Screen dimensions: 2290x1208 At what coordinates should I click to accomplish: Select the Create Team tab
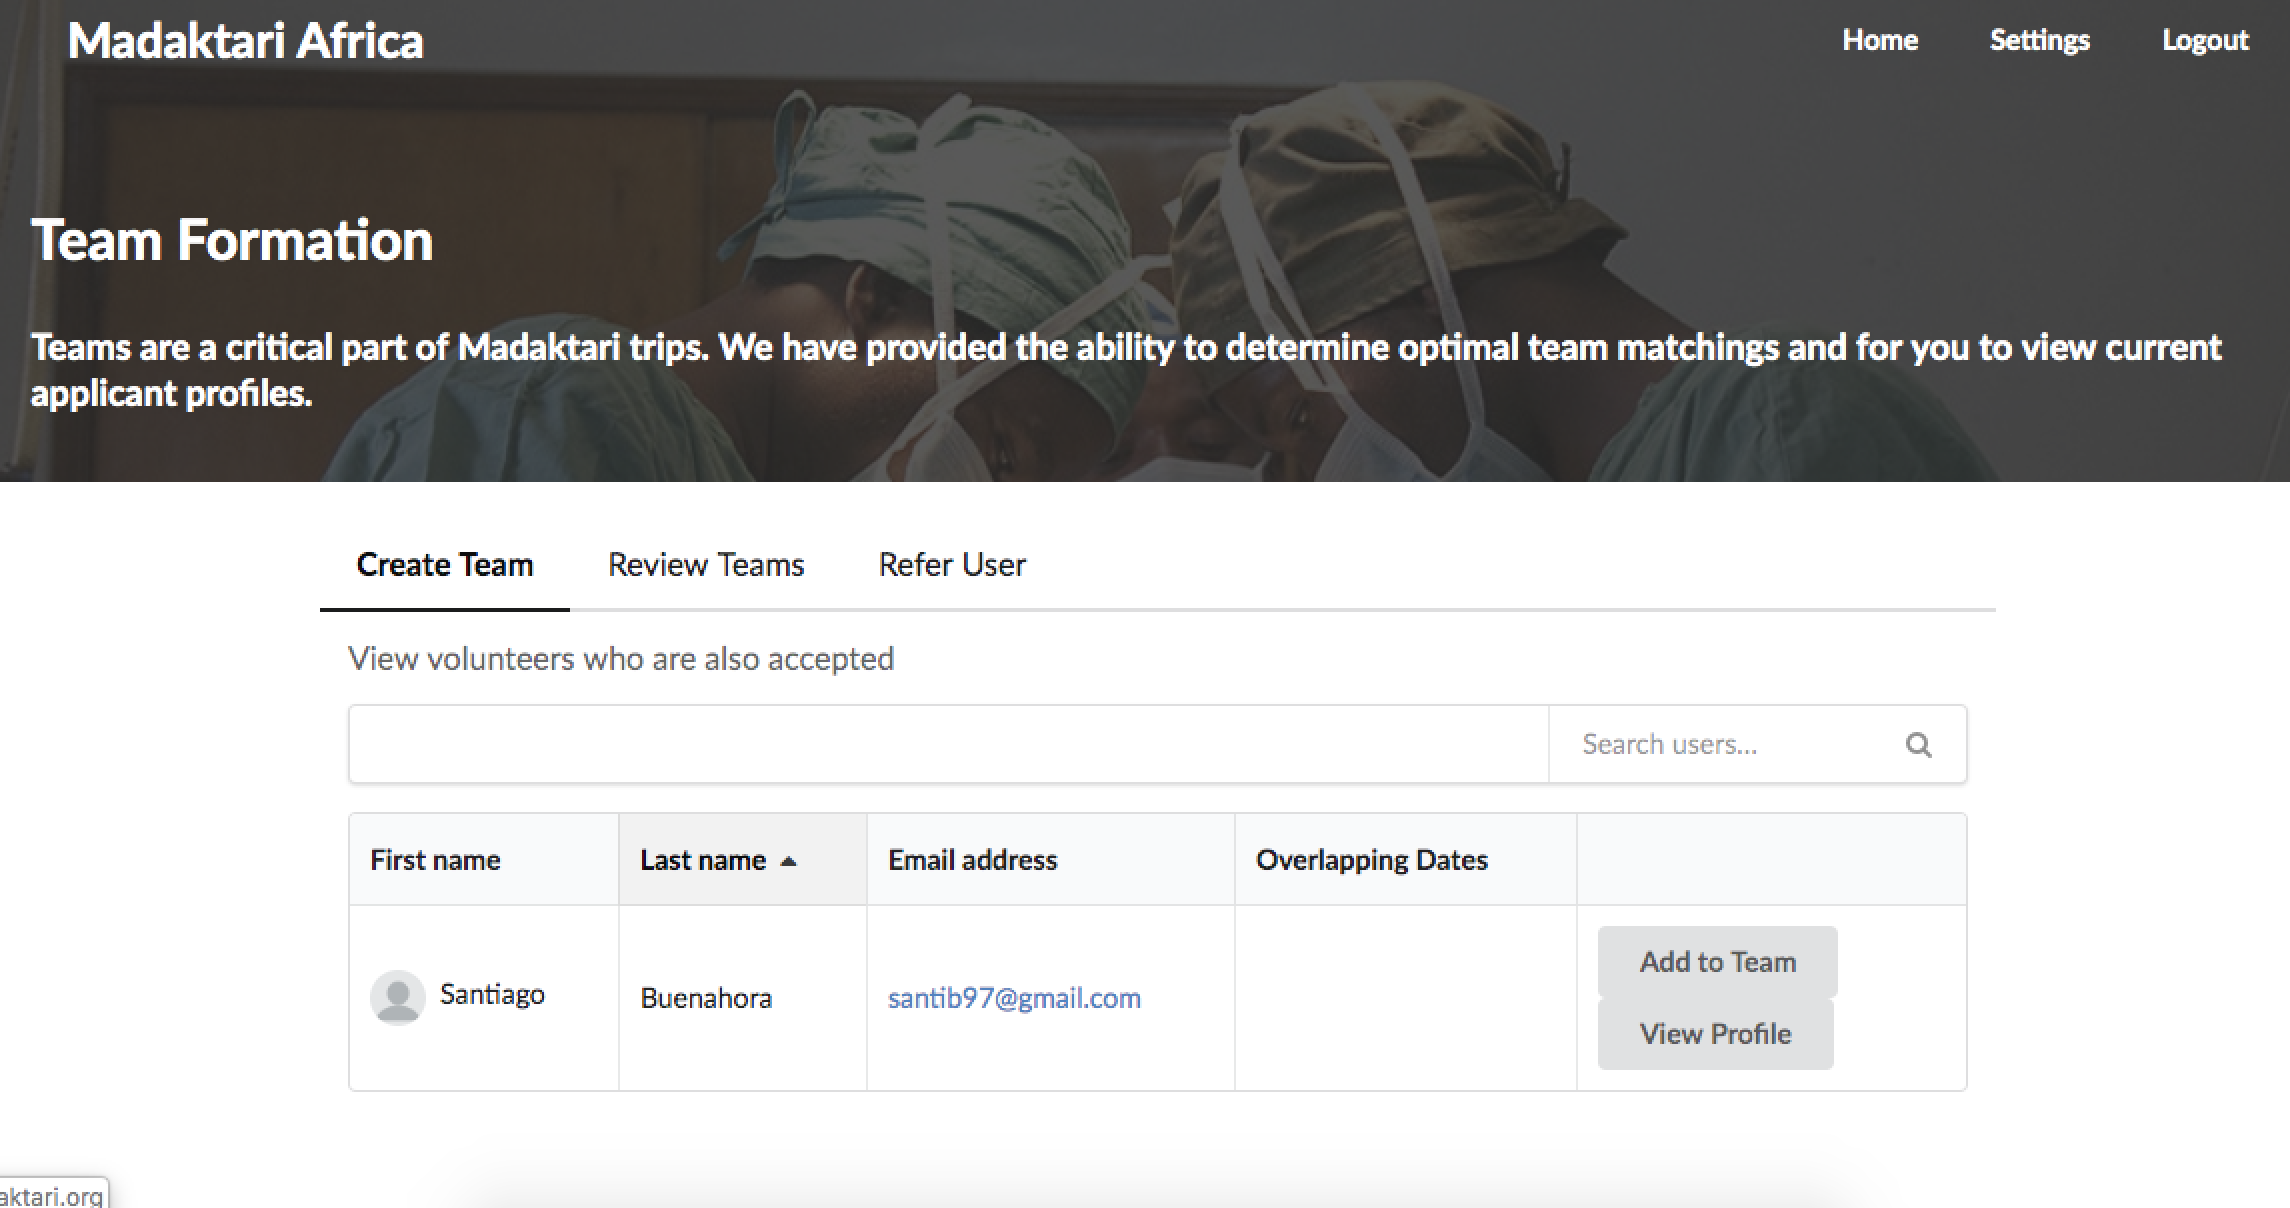coord(444,565)
